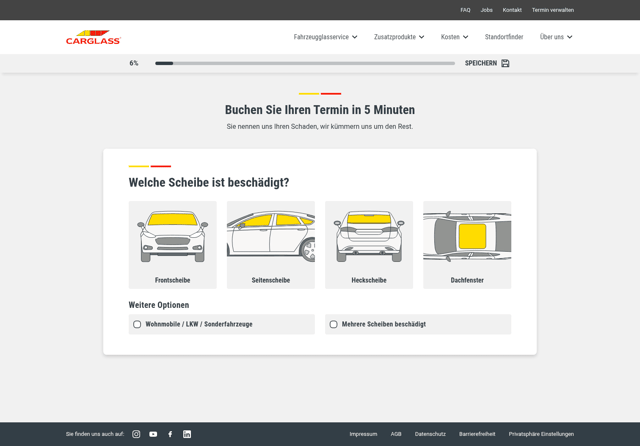Open the LinkedIn icon in the footer
This screenshot has height=446, width=640.
187,434
